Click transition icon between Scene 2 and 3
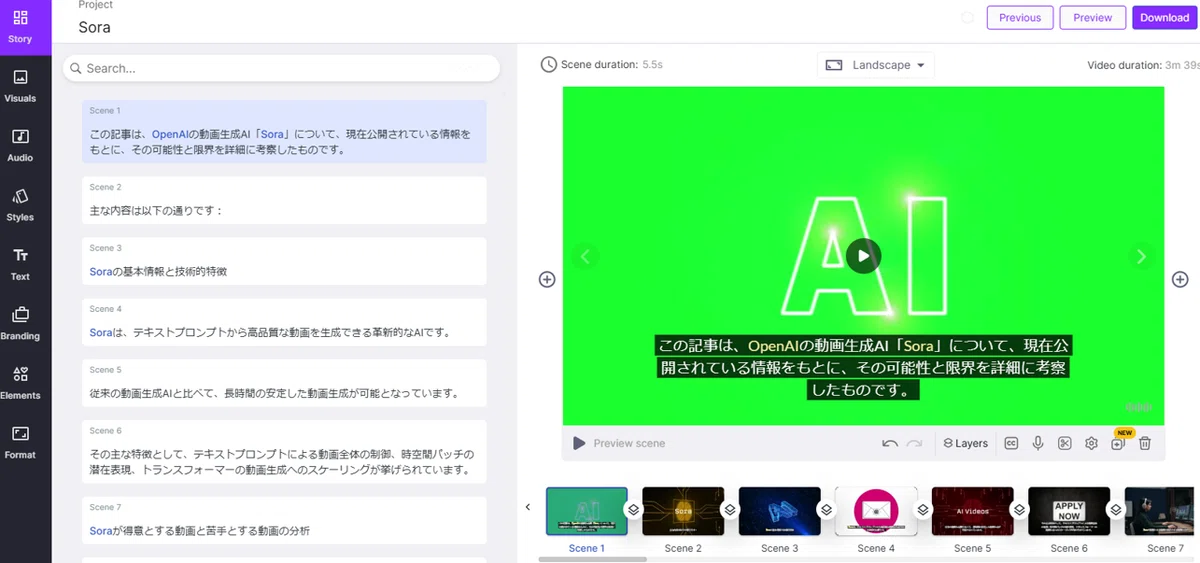The width and height of the screenshot is (1200, 563). (x=731, y=510)
